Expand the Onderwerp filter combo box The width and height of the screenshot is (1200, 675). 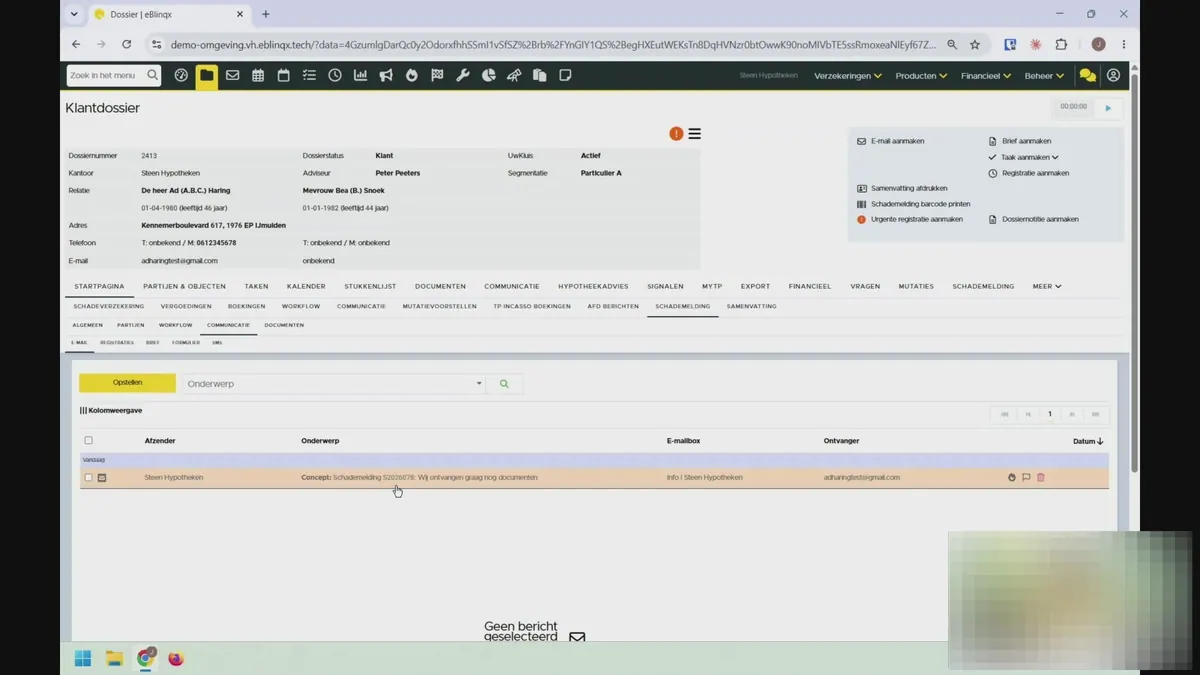click(332, 384)
